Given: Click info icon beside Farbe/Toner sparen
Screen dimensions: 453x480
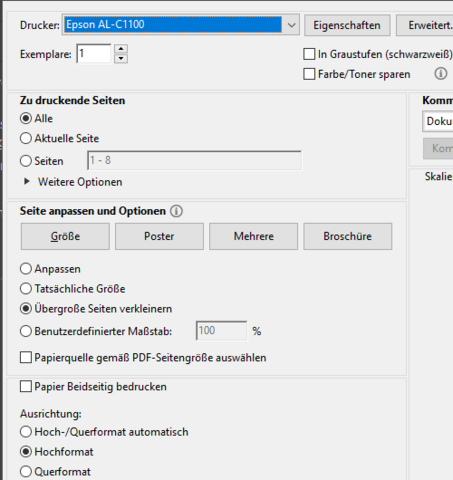Looking at the screenshot, I should pos(441,73).
